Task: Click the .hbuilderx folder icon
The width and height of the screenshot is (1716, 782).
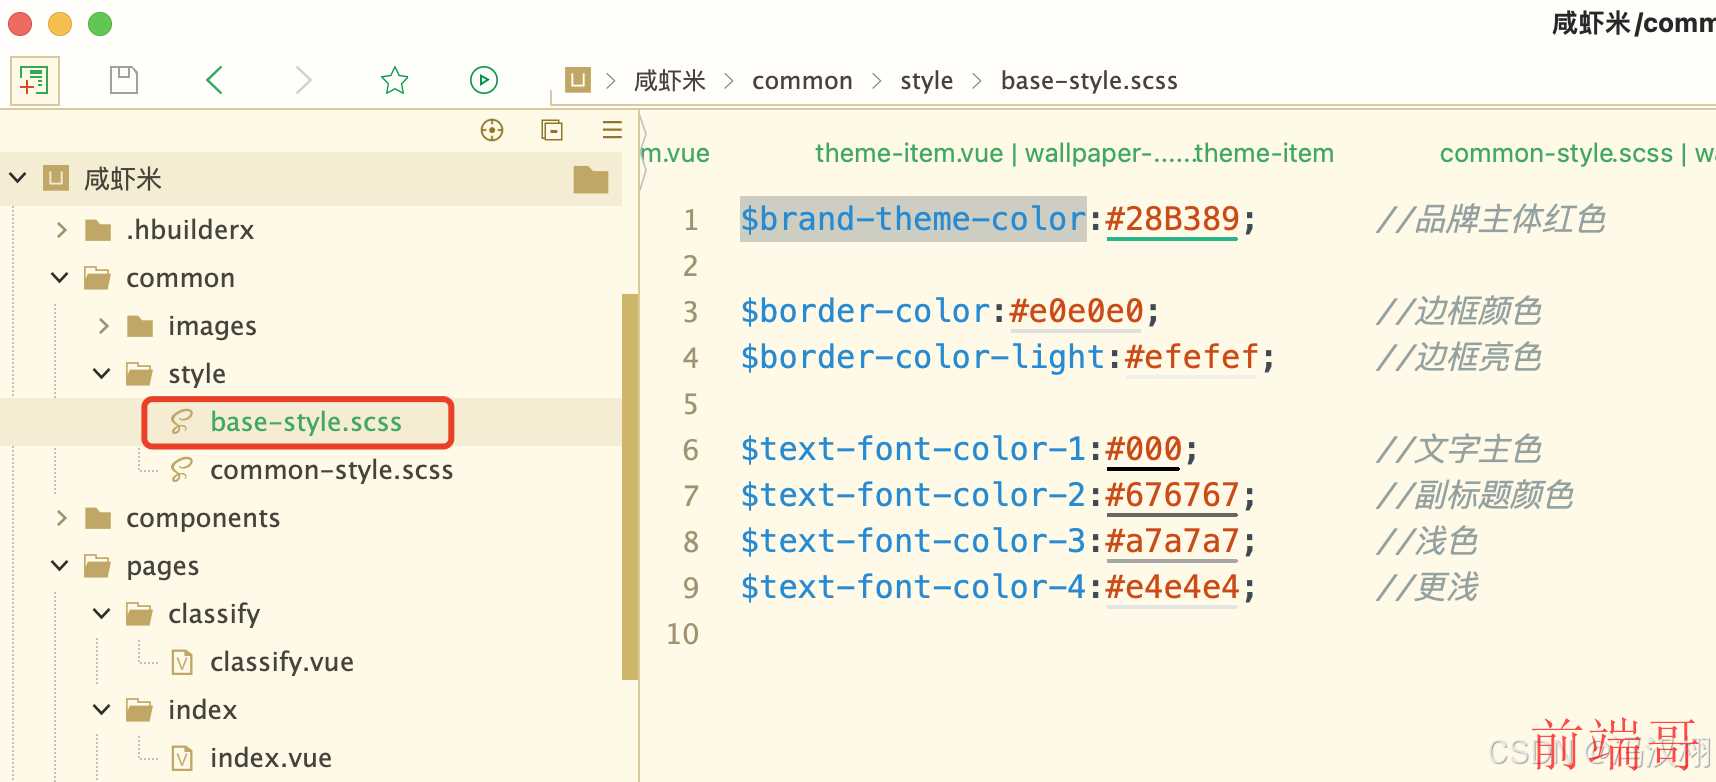Action: click(x=98, y=230)
